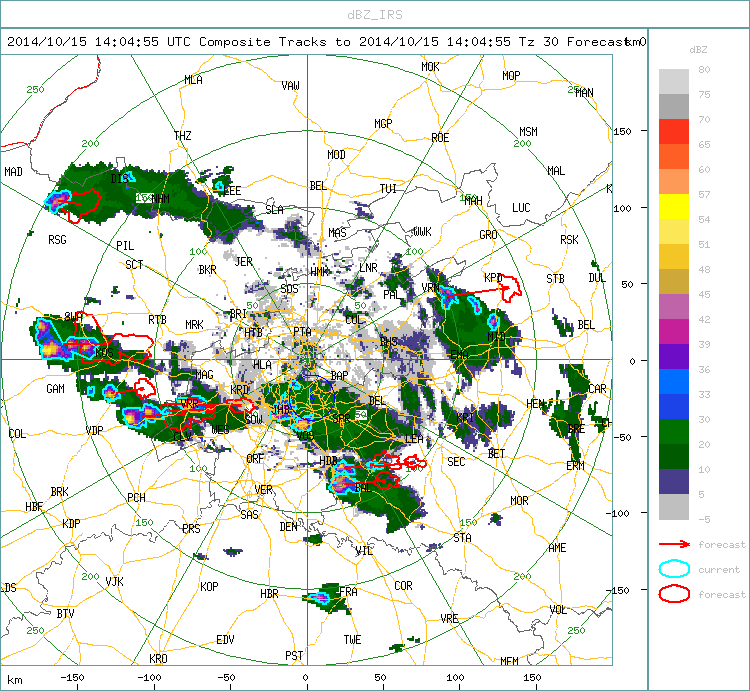Click the KPD station label
750x691 pixels.
493,278
